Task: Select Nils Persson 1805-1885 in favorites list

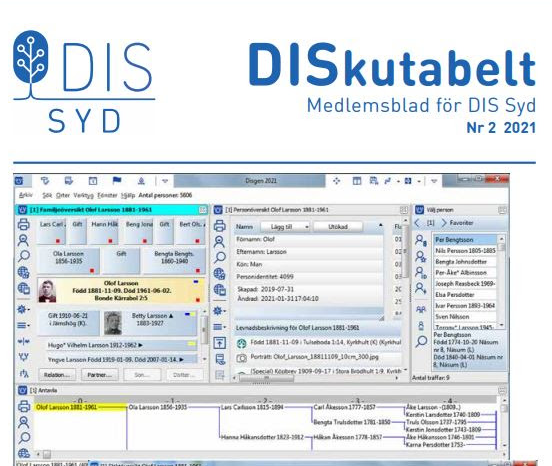Action: [465, 251]
